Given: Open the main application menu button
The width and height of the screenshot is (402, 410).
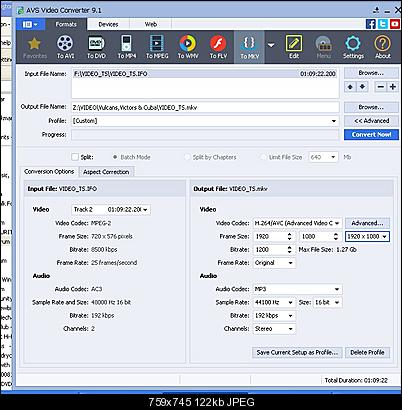Looking at the screenshot, I should (x=30, y=24).
